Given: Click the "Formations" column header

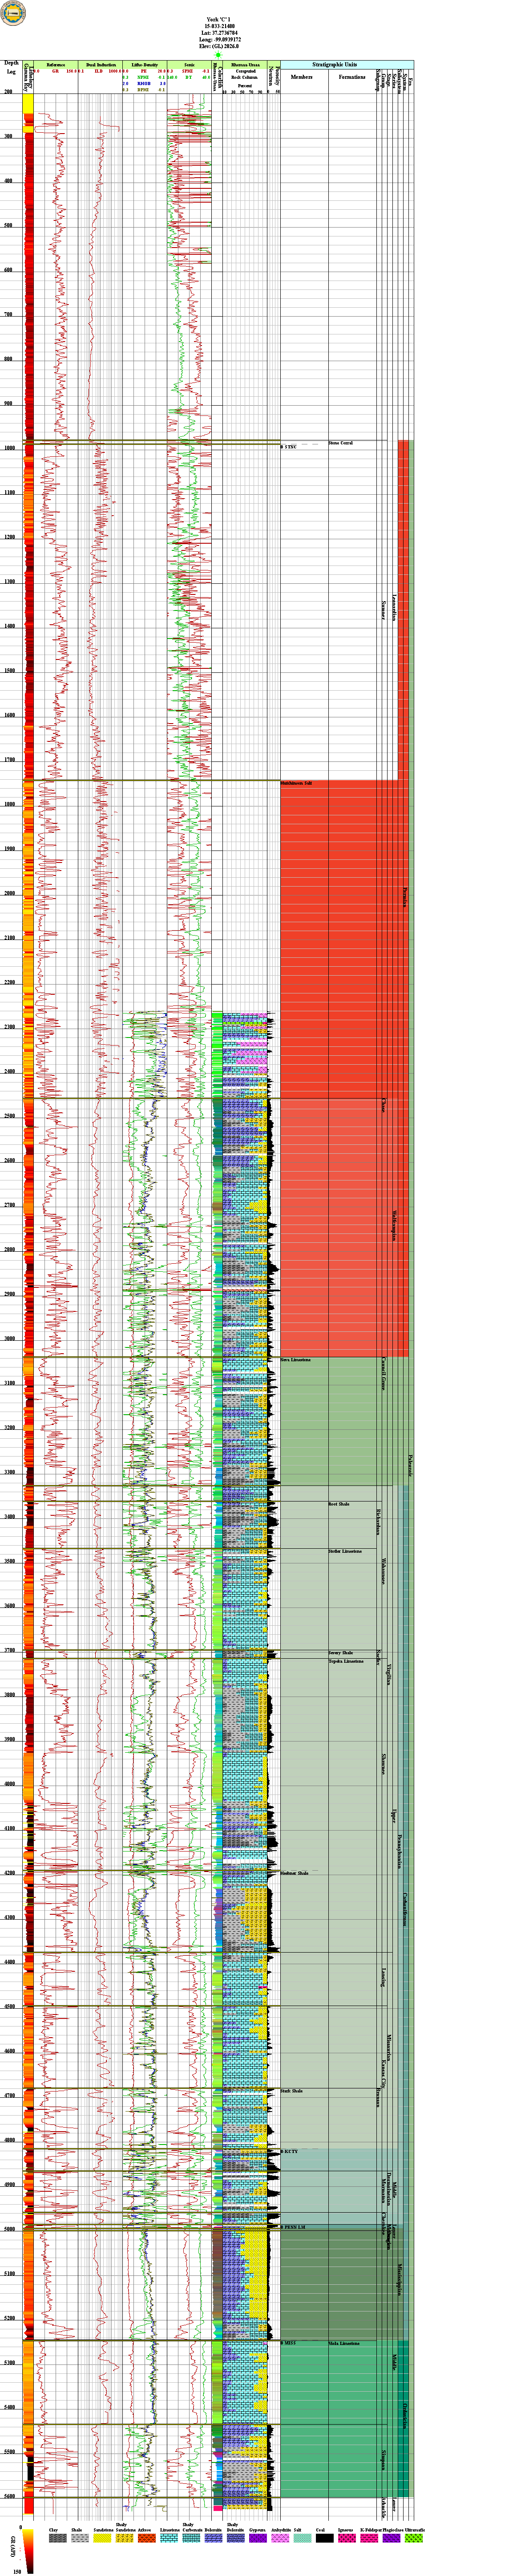Looking at the screenshot, I should pyautogui.click(x=352, y=77).
